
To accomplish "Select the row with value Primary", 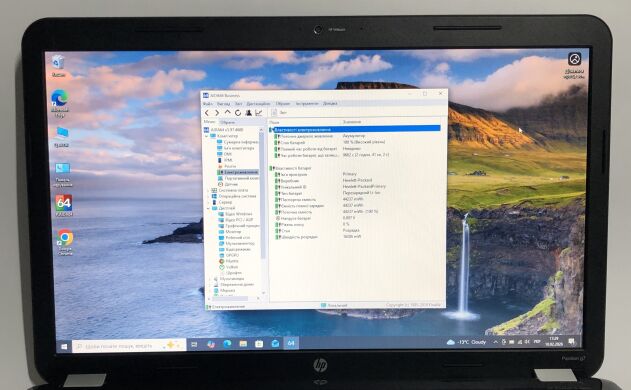I will (316, 175).
